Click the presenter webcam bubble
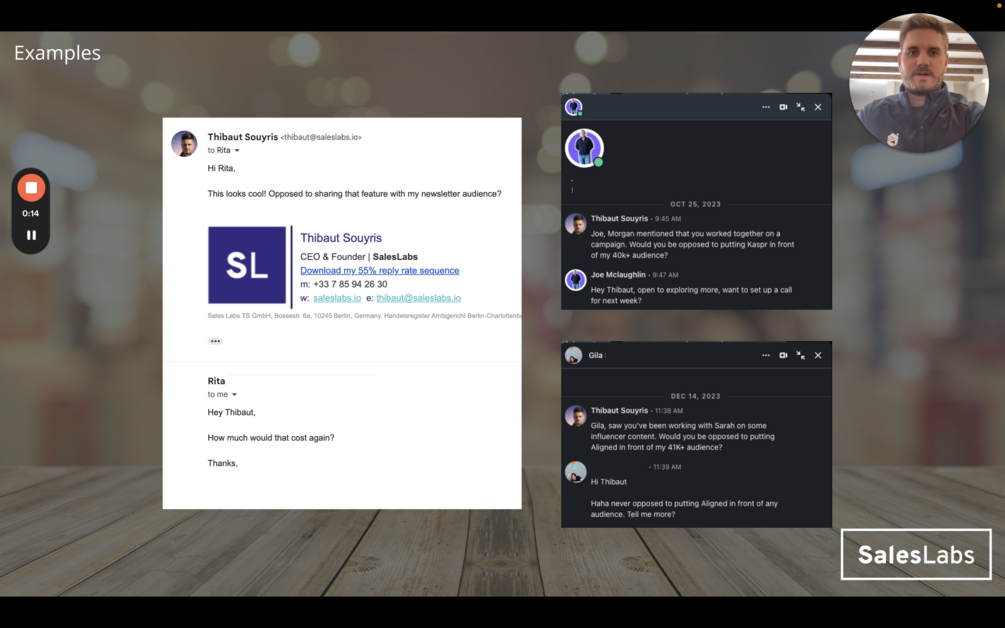Image resolution: width=1005 pixels, height=628 pixels. [x=918, y=83]
